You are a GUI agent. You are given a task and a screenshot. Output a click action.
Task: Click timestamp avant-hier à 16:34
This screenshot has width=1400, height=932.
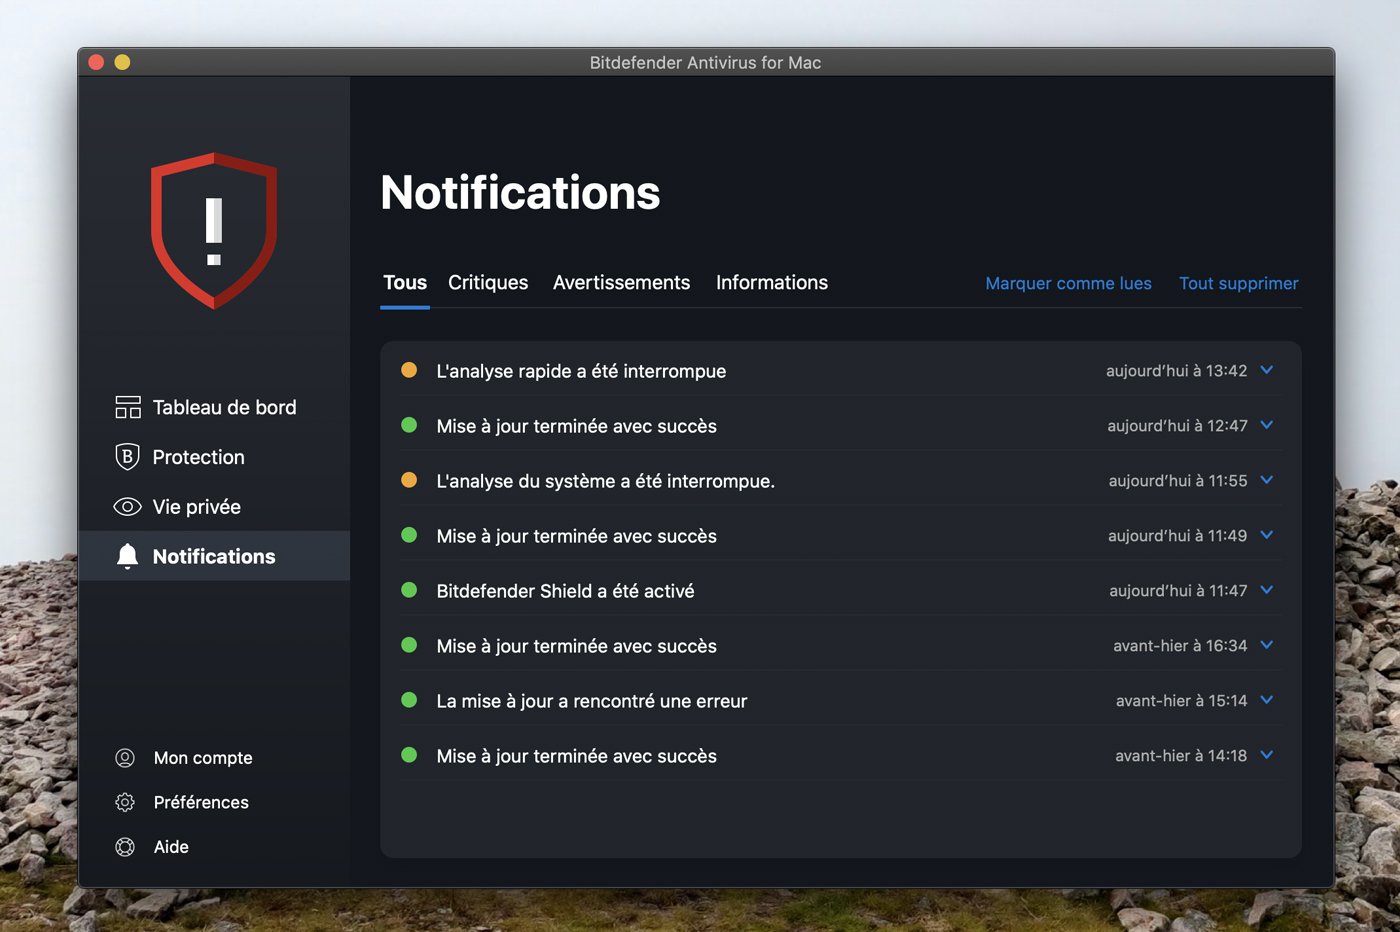pos(1180,645)
